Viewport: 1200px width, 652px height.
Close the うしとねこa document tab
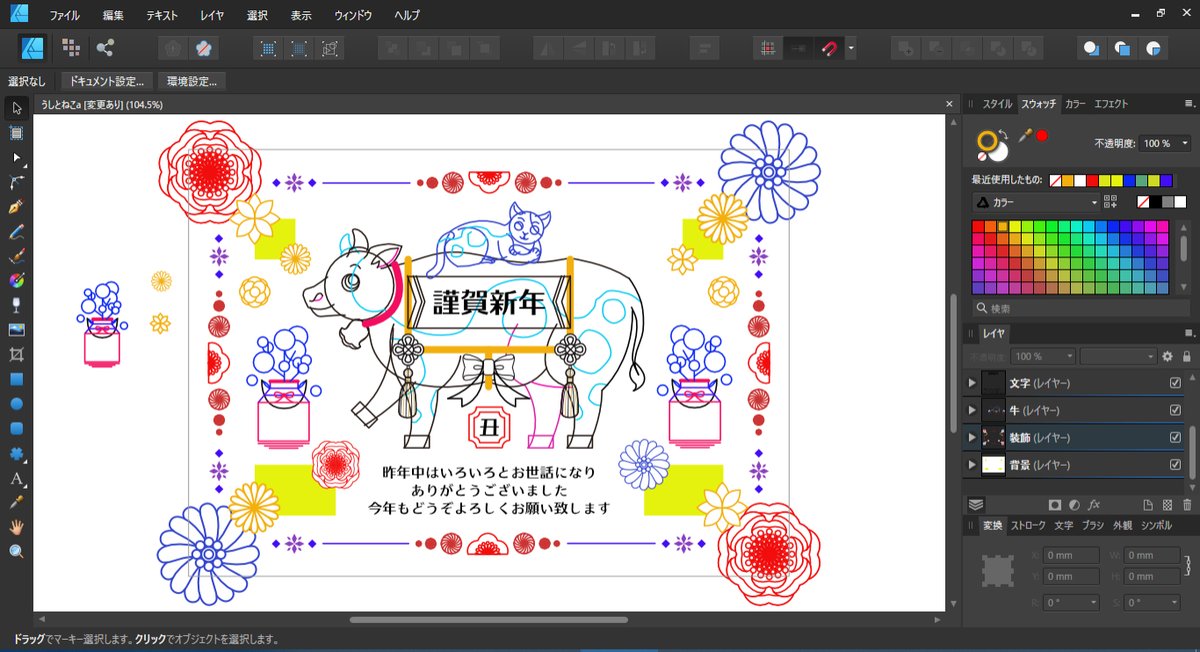click(x=950, y=104)
